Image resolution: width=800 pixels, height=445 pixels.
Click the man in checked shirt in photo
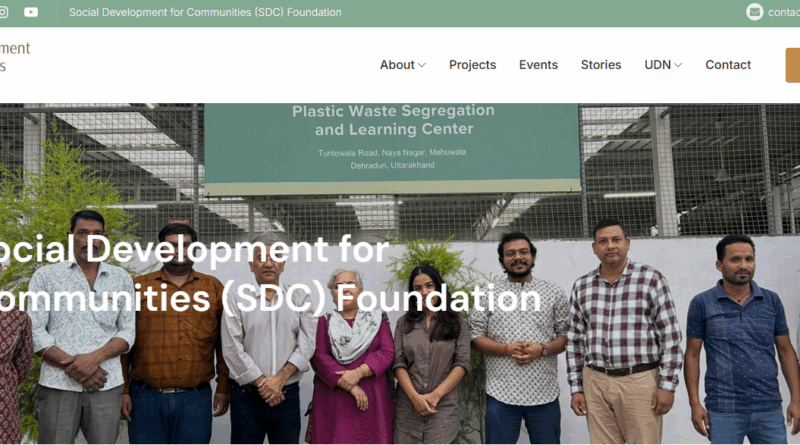[x=623, y=332]
